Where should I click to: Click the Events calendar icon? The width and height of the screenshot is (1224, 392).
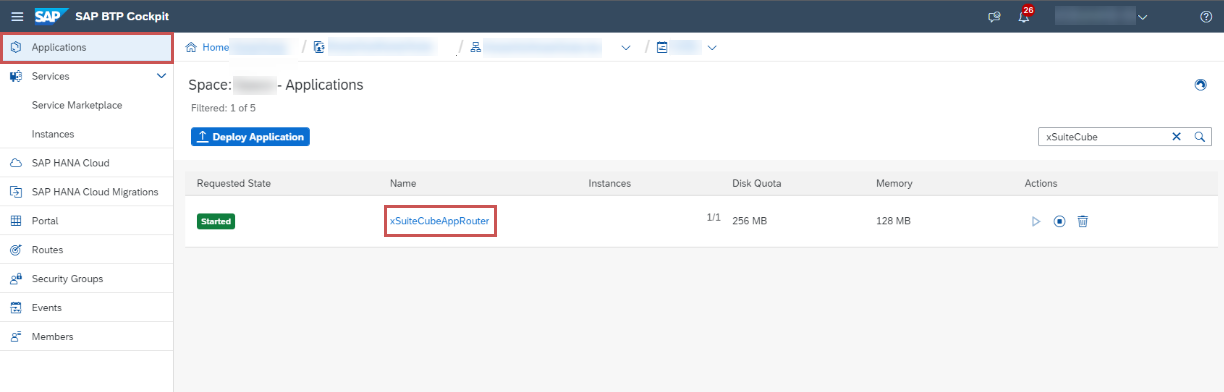click(x=16, y=308)
